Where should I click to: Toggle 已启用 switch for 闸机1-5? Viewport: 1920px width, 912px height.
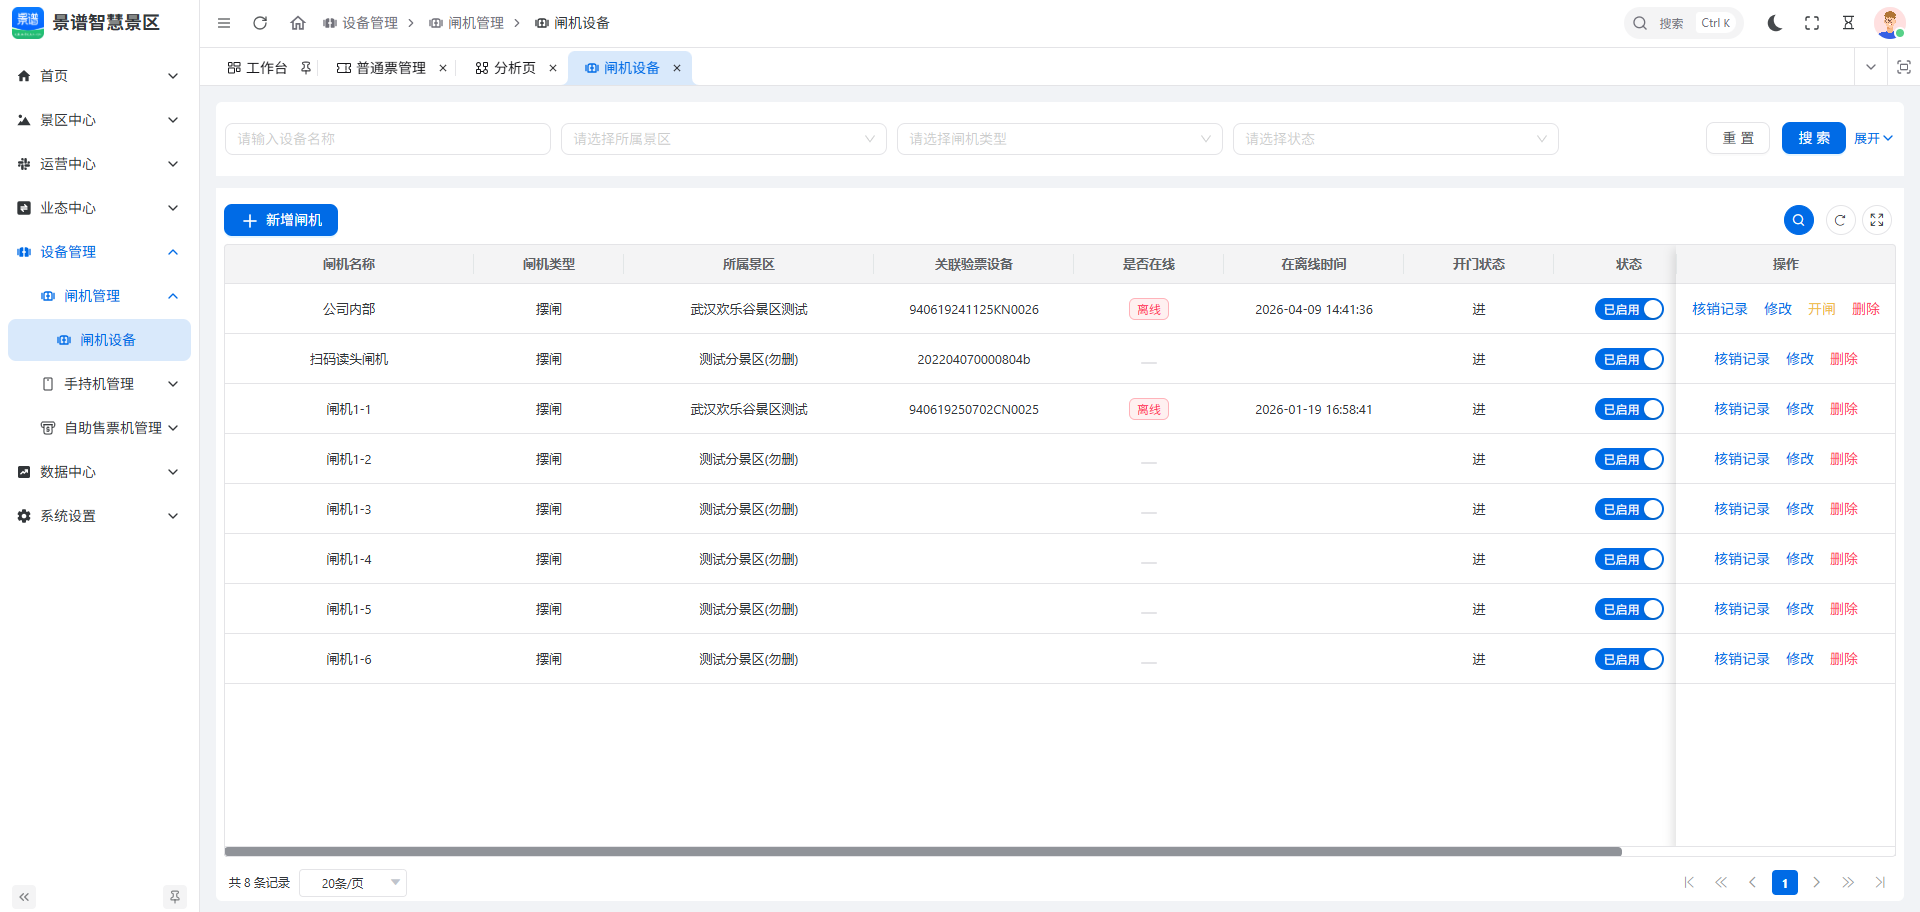[x=1629, y=609]
